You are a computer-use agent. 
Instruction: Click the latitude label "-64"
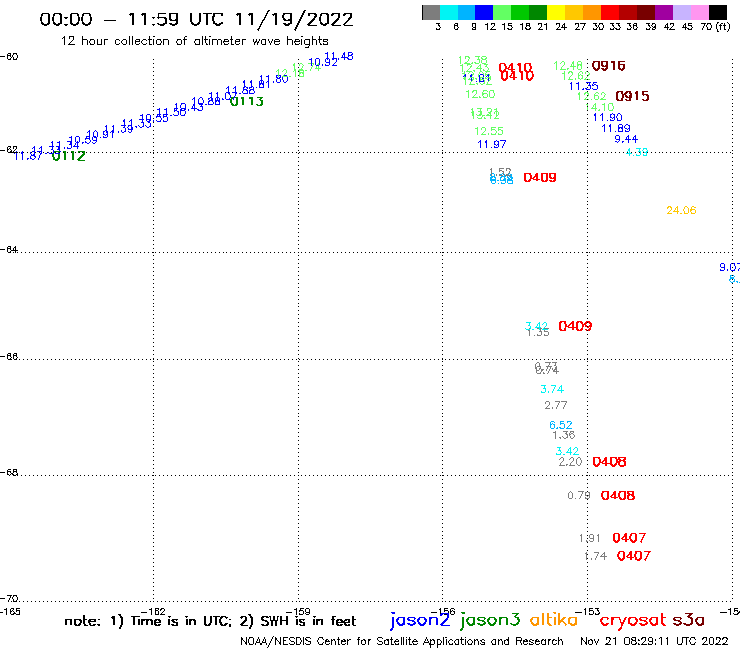[x=9, y=249]
